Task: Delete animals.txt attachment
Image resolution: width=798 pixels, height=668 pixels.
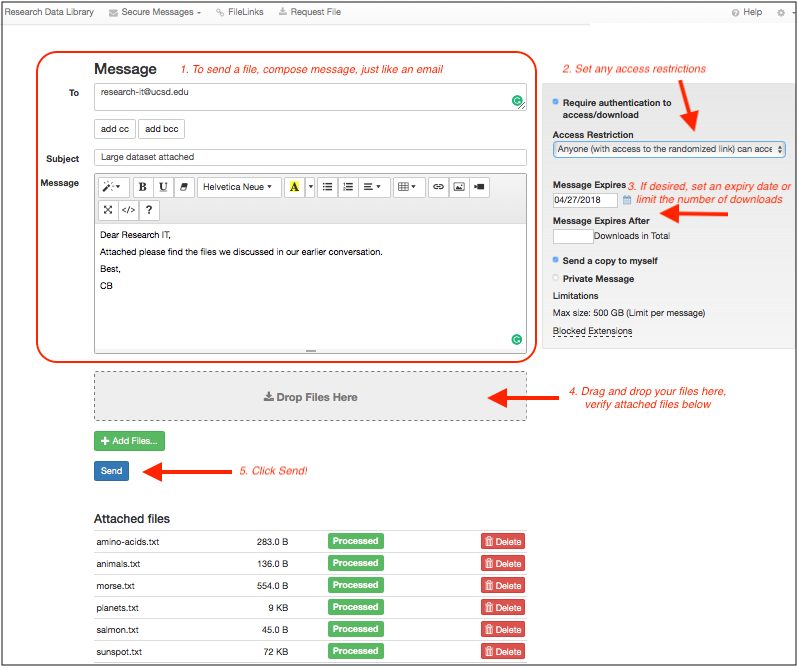Action: [503, 564]
